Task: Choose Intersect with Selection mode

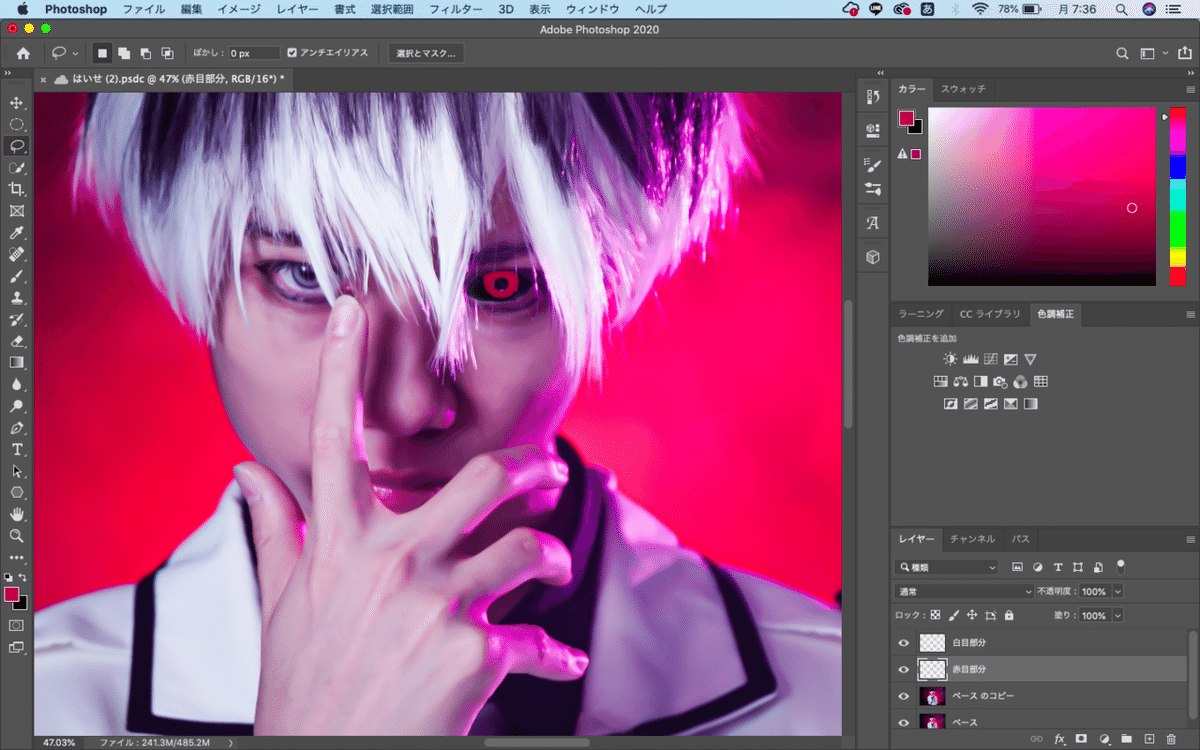Action: [x=168, y=53]
